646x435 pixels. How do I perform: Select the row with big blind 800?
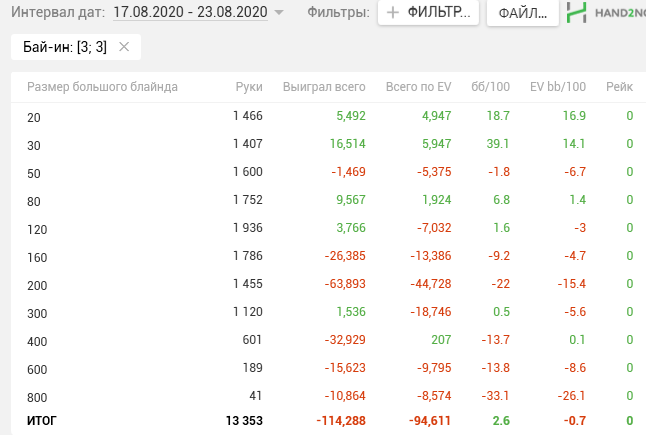(x=328, y=397)
